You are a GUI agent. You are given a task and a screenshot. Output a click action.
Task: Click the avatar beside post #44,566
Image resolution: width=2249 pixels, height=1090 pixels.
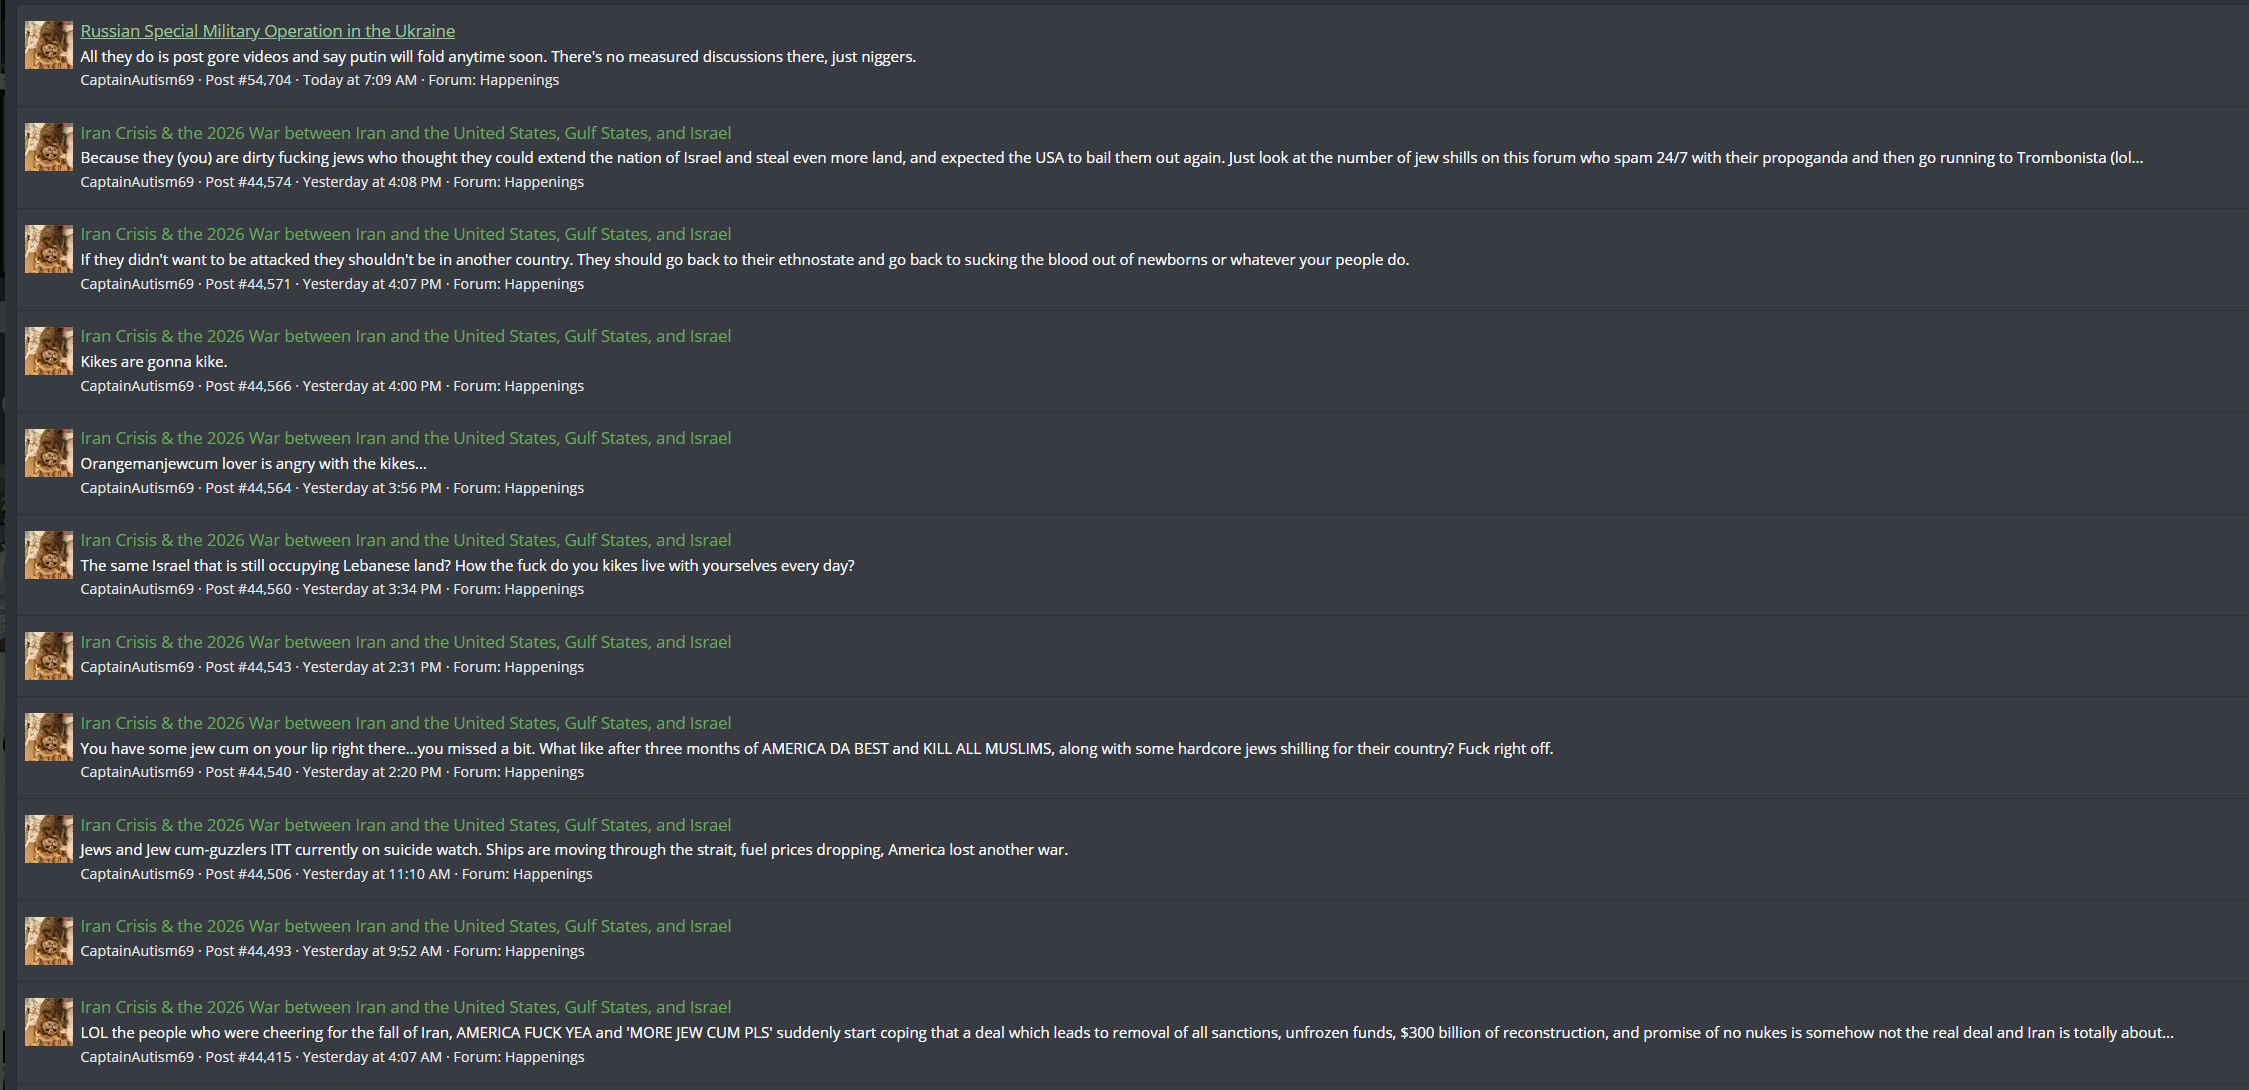pos(49,351)
